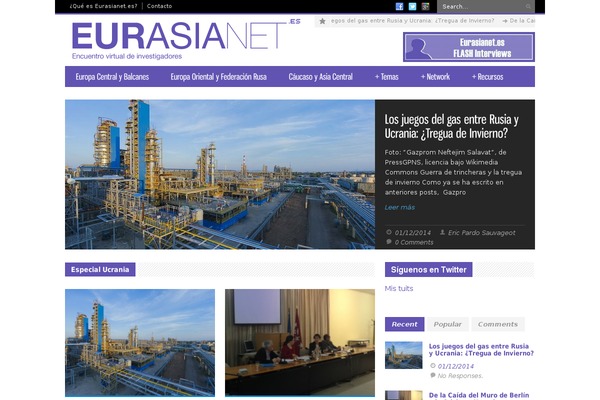The width and height of the screenshot is (600, 400).
Task: Open the '¿Qué es Eurasianet.es?' link
Action: (103, 6)
